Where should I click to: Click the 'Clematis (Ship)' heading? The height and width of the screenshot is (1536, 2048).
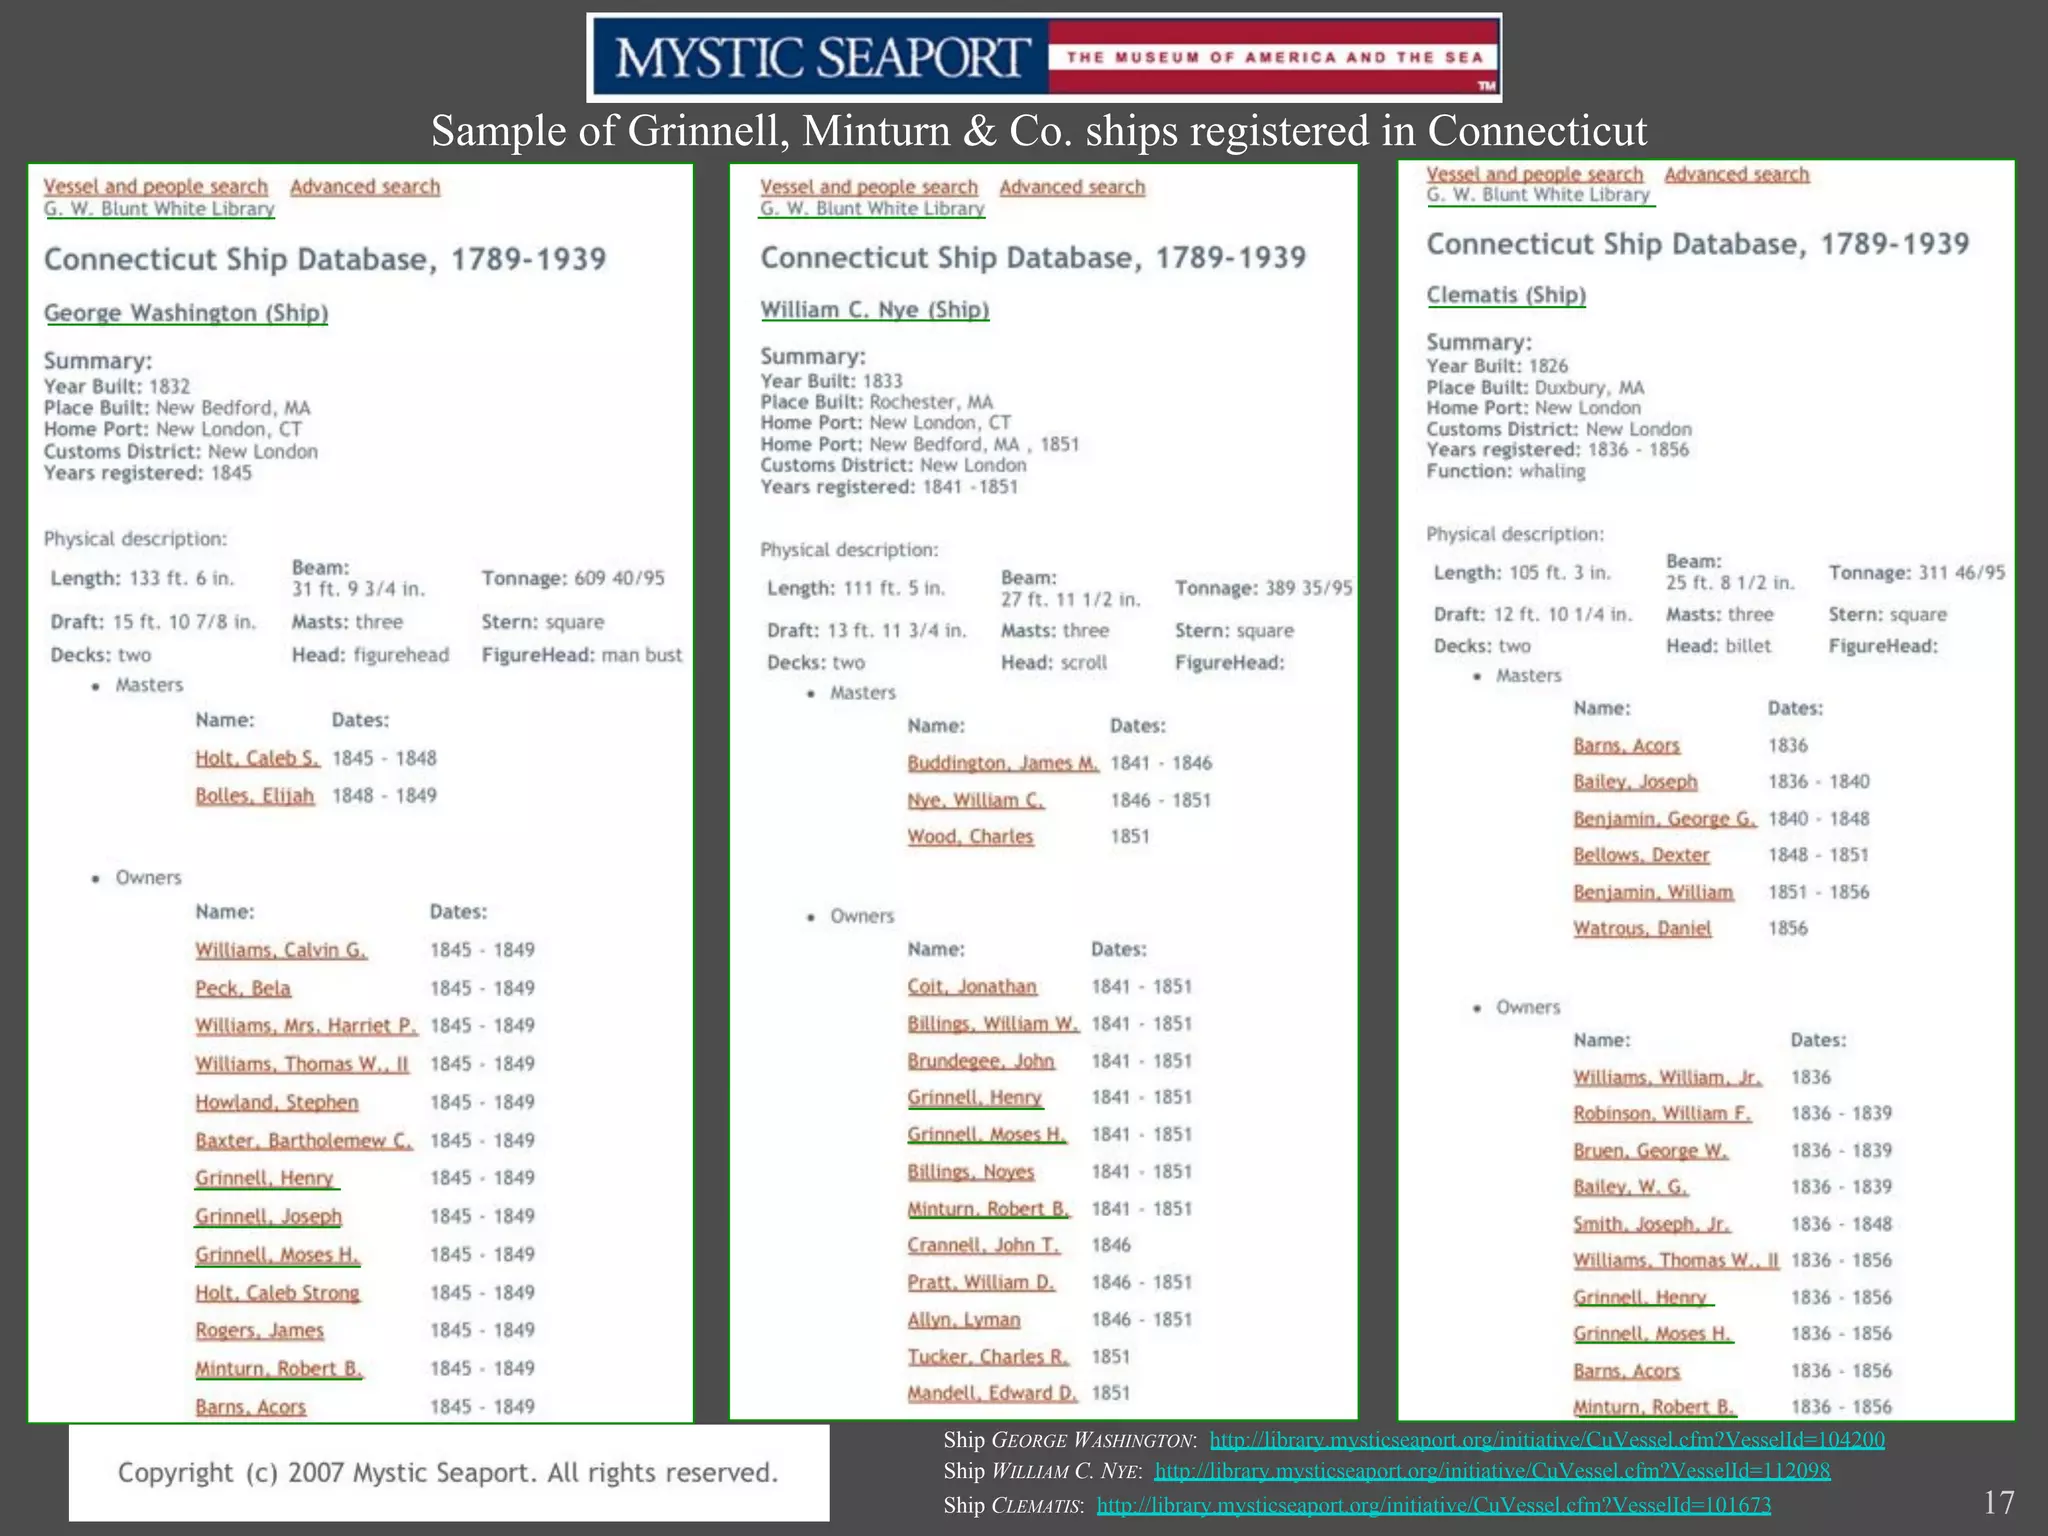pos(1506,295)
